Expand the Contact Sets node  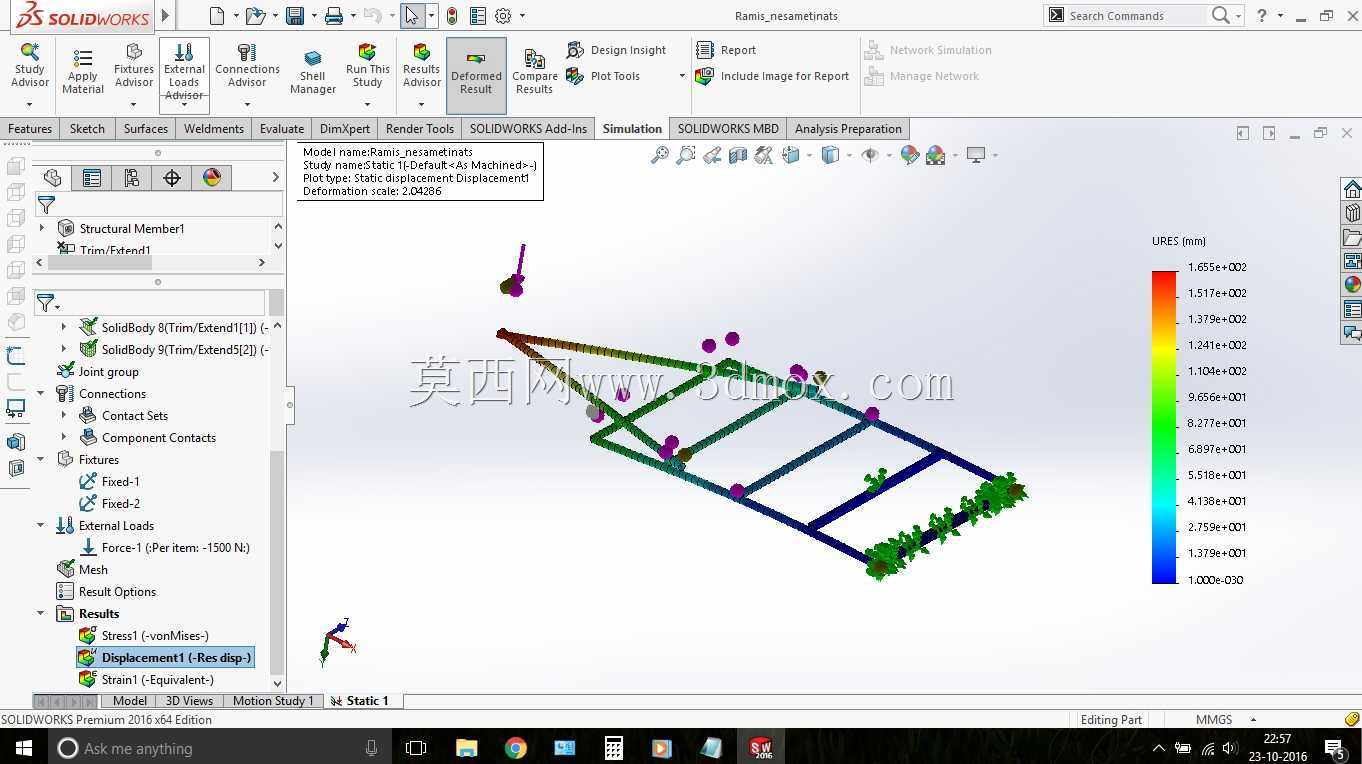(64, 416)
